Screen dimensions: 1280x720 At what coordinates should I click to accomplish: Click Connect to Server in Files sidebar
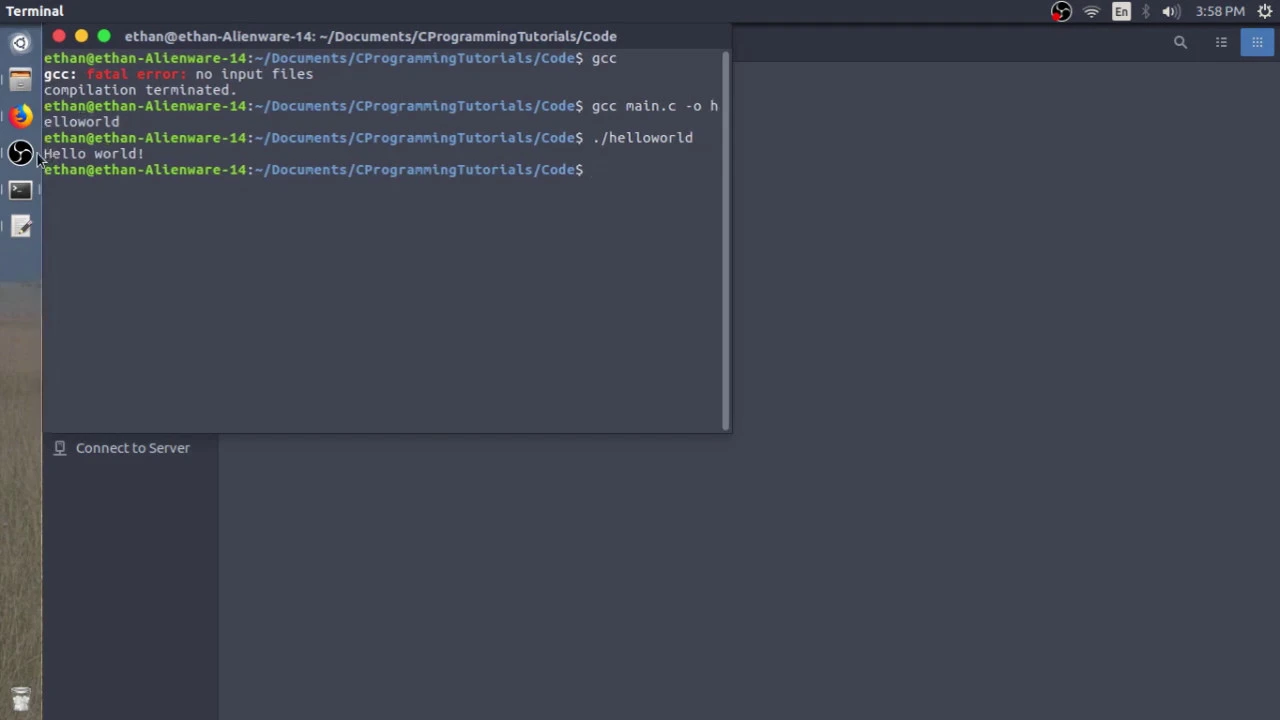[132, 448]
